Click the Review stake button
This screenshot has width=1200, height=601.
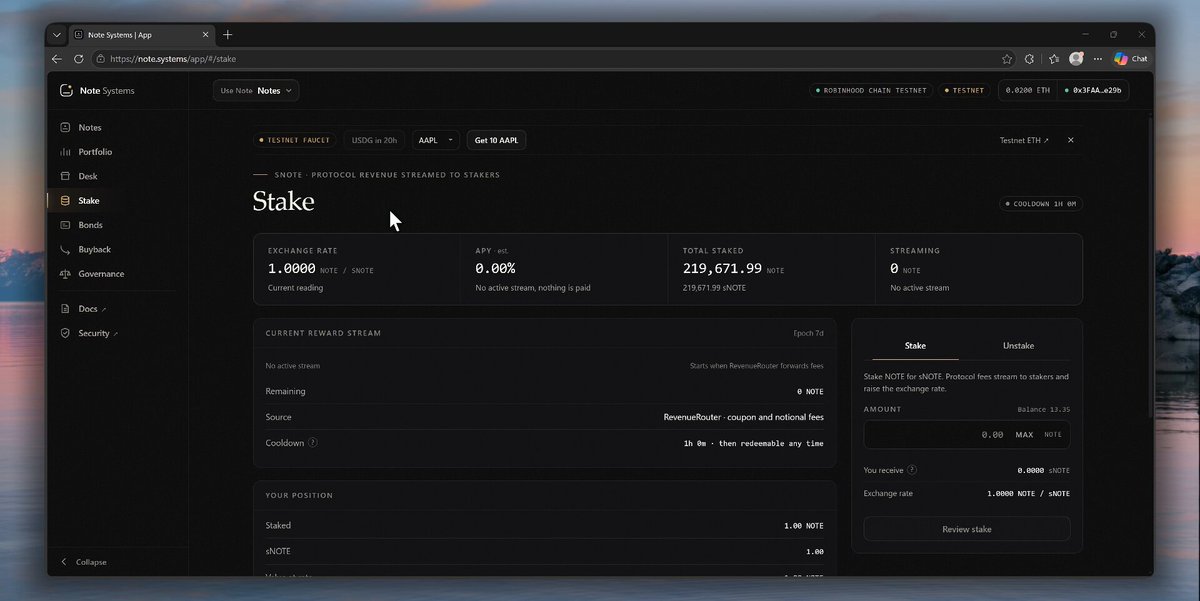point(967,529)
